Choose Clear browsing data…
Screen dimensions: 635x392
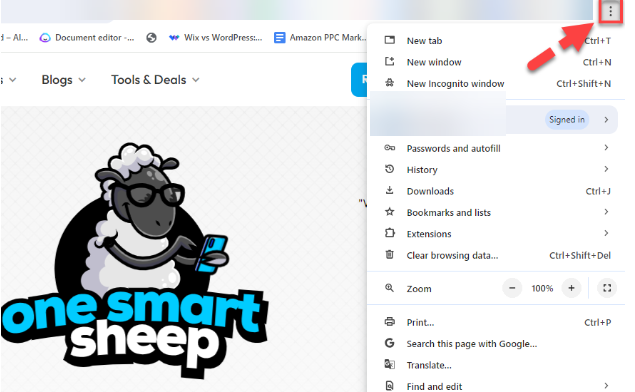497,255
